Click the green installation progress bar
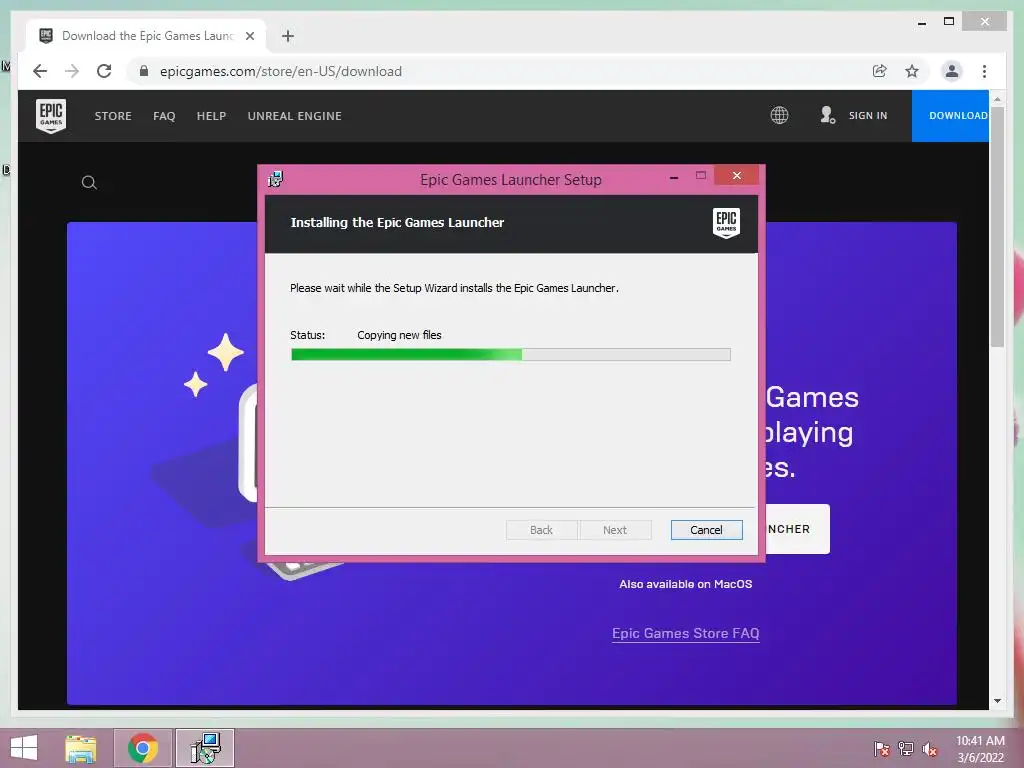This screenshot has height=768, width=1024. [511, 355]
